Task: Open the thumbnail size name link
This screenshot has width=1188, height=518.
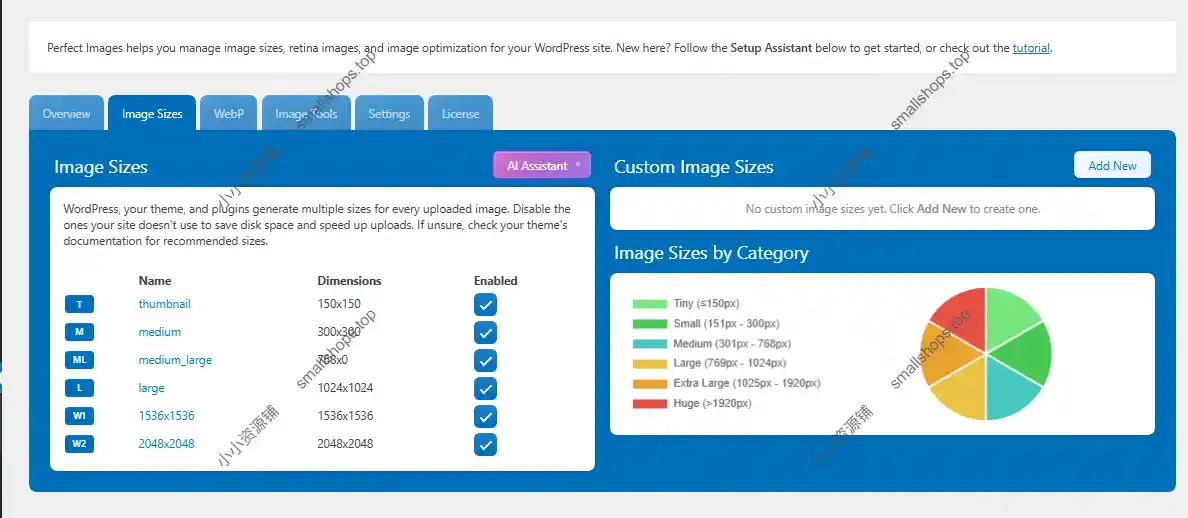Action: coord(164,304)
